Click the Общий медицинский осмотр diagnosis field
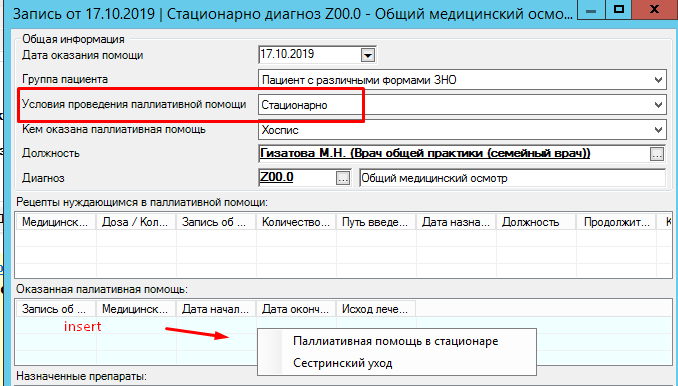 [x=512, y=178]
